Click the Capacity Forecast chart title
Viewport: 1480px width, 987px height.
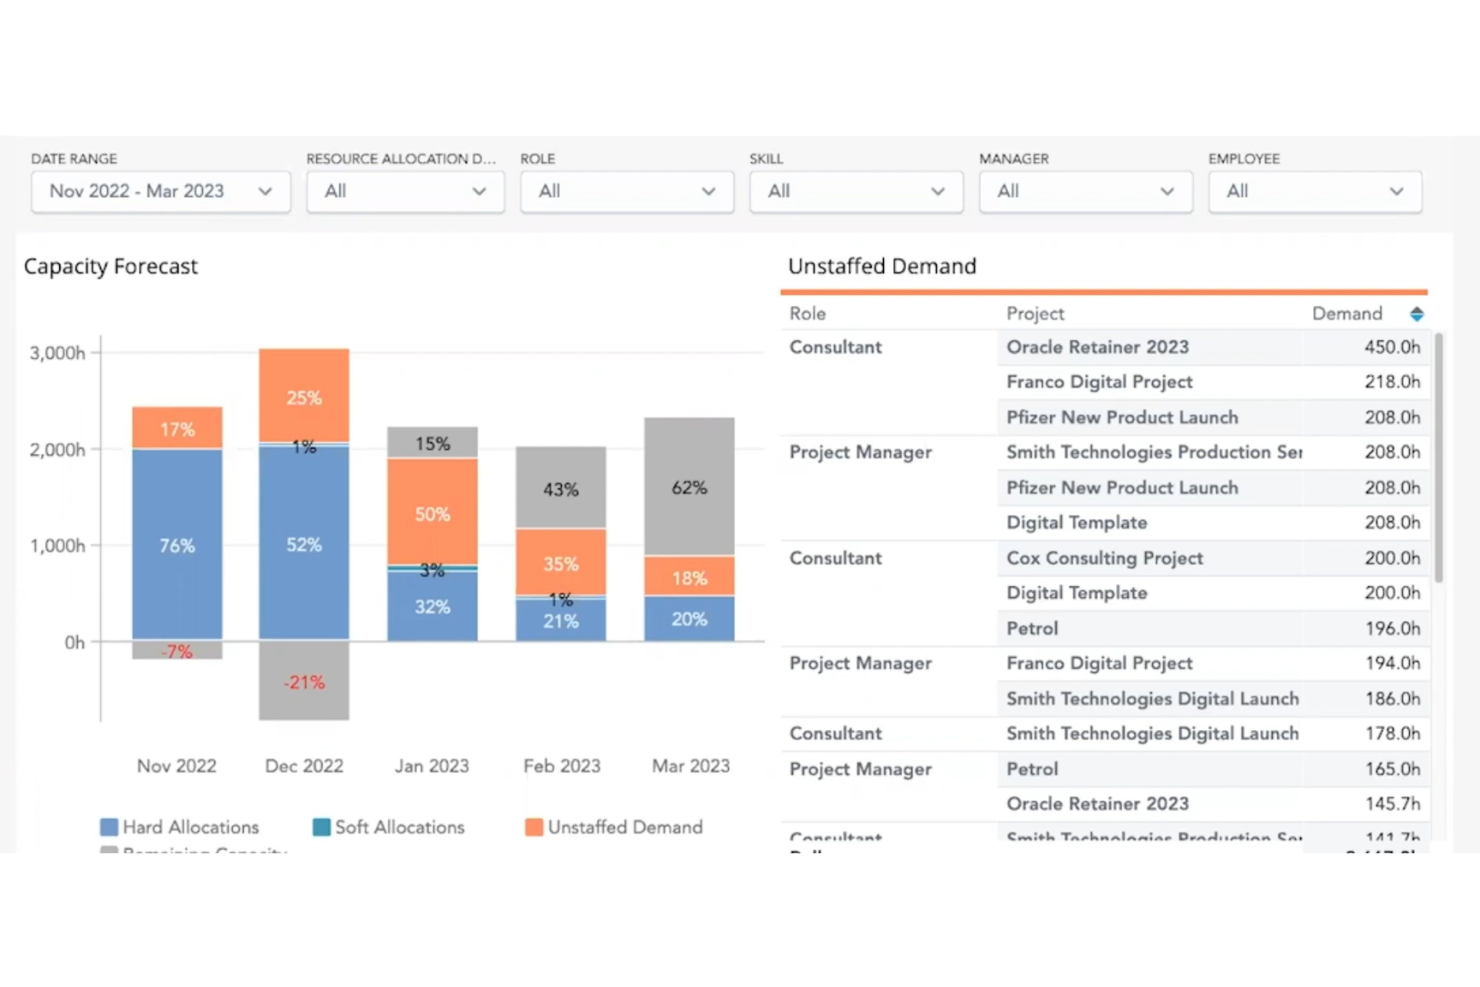tap(111, 267)
